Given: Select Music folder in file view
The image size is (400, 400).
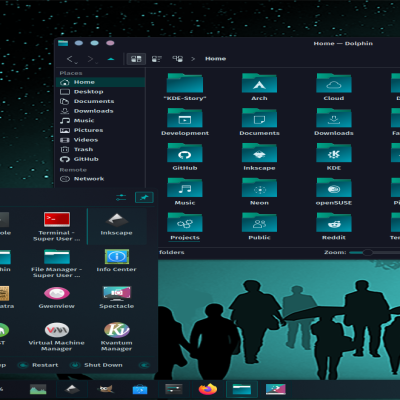Looking at the screenshot, I should [185, 188].
